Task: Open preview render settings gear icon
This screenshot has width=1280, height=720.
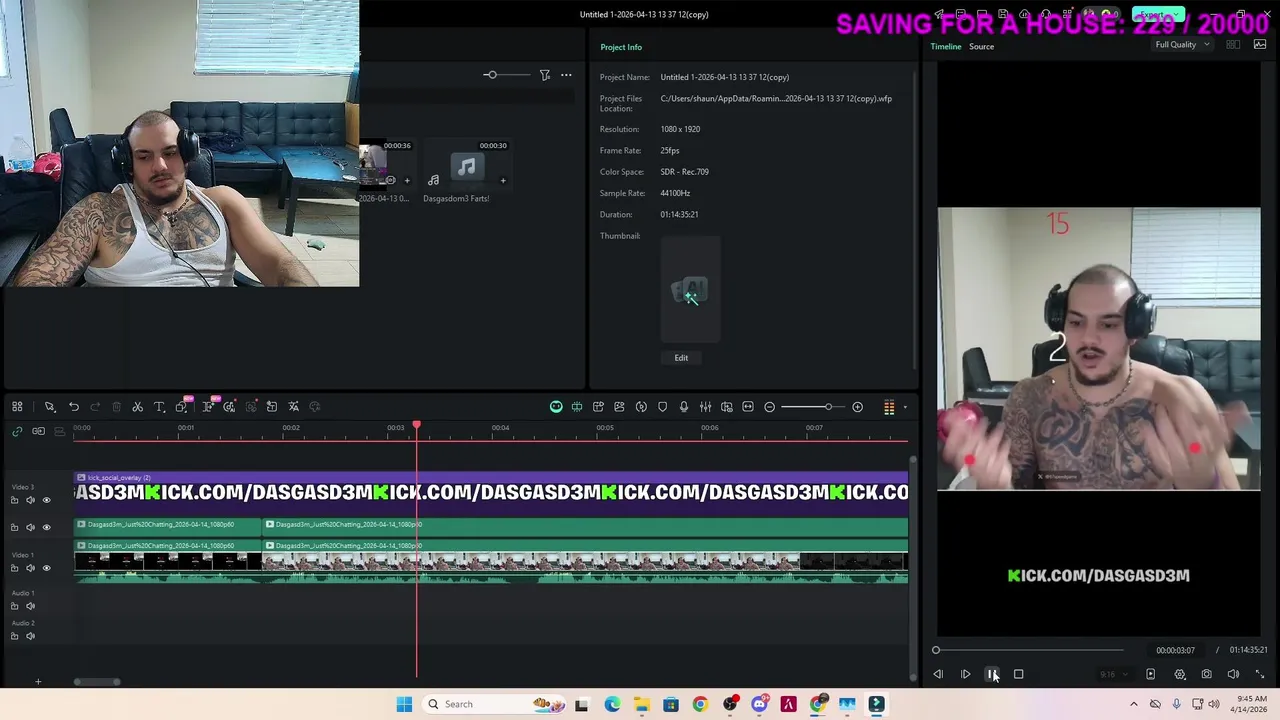Action: 1180,674
